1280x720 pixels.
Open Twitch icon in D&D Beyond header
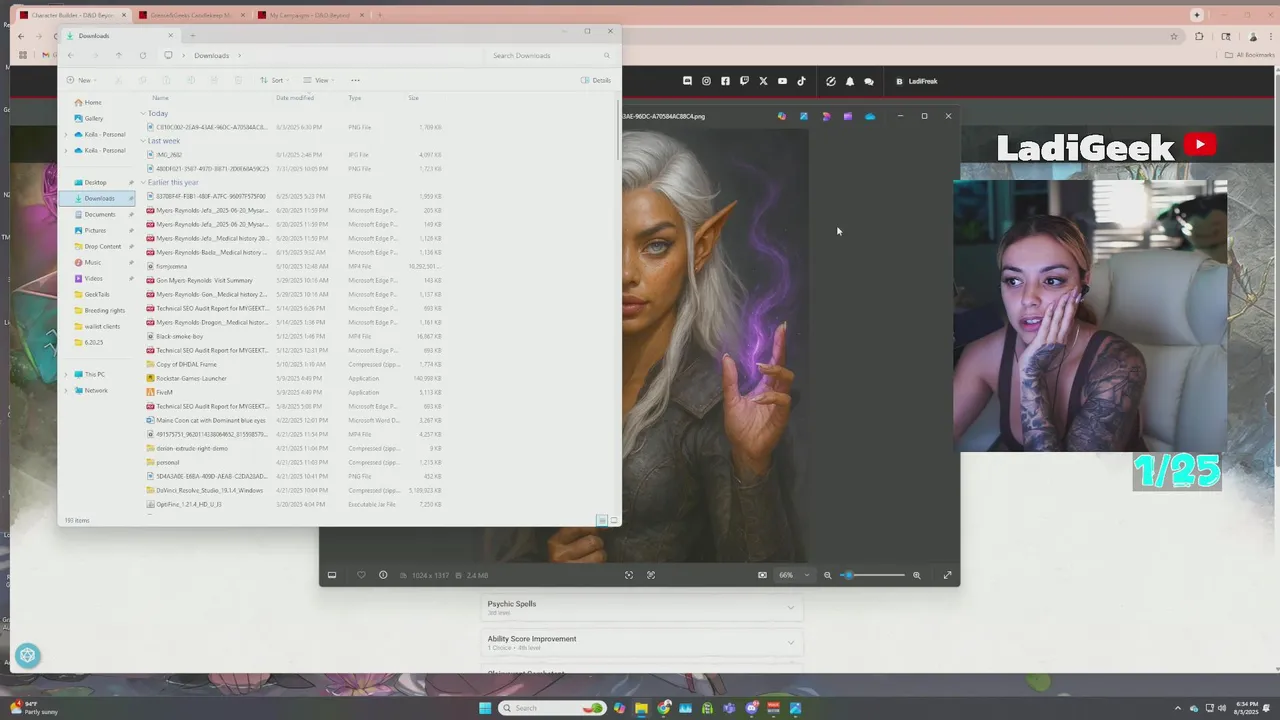(x=744, y=81)
